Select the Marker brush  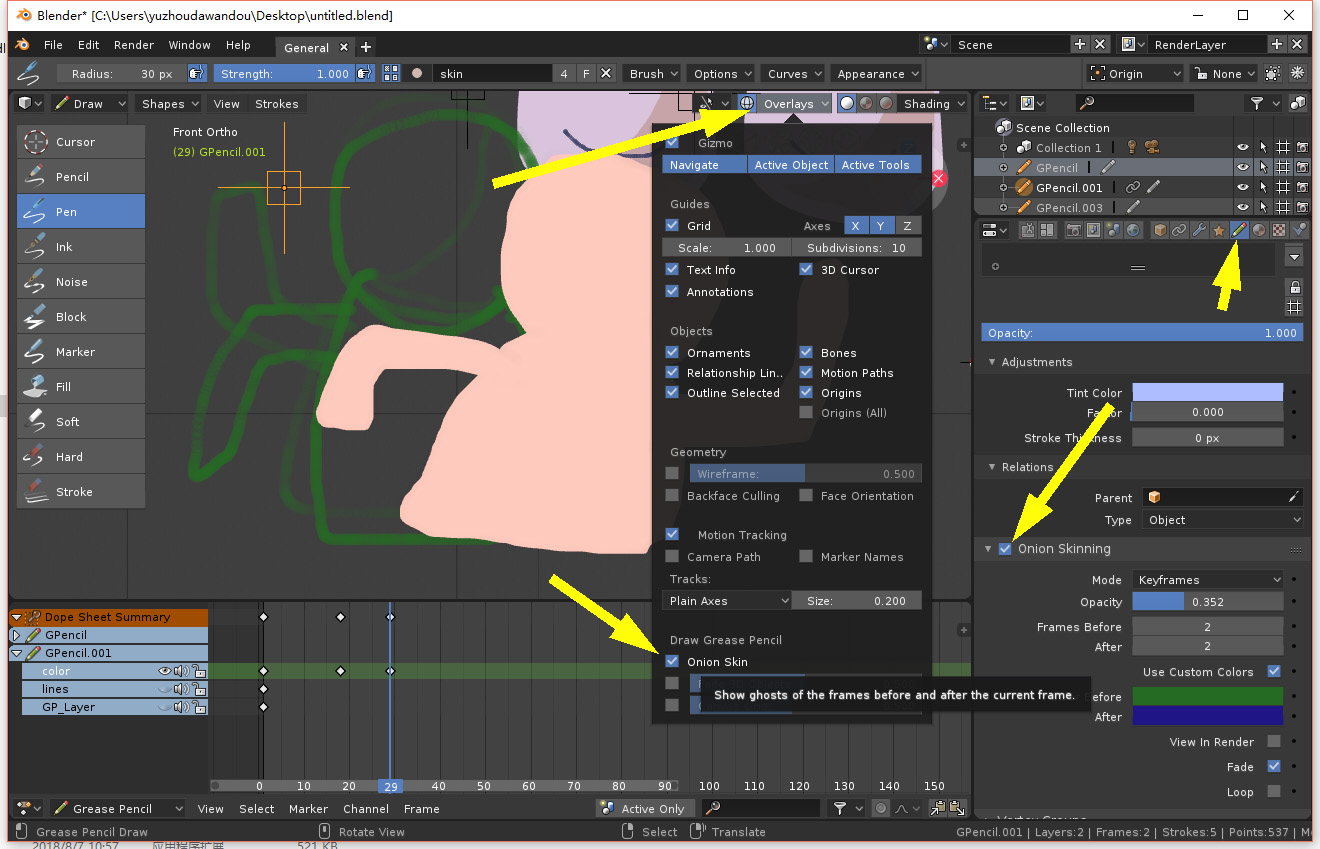(x=81, y=352)
